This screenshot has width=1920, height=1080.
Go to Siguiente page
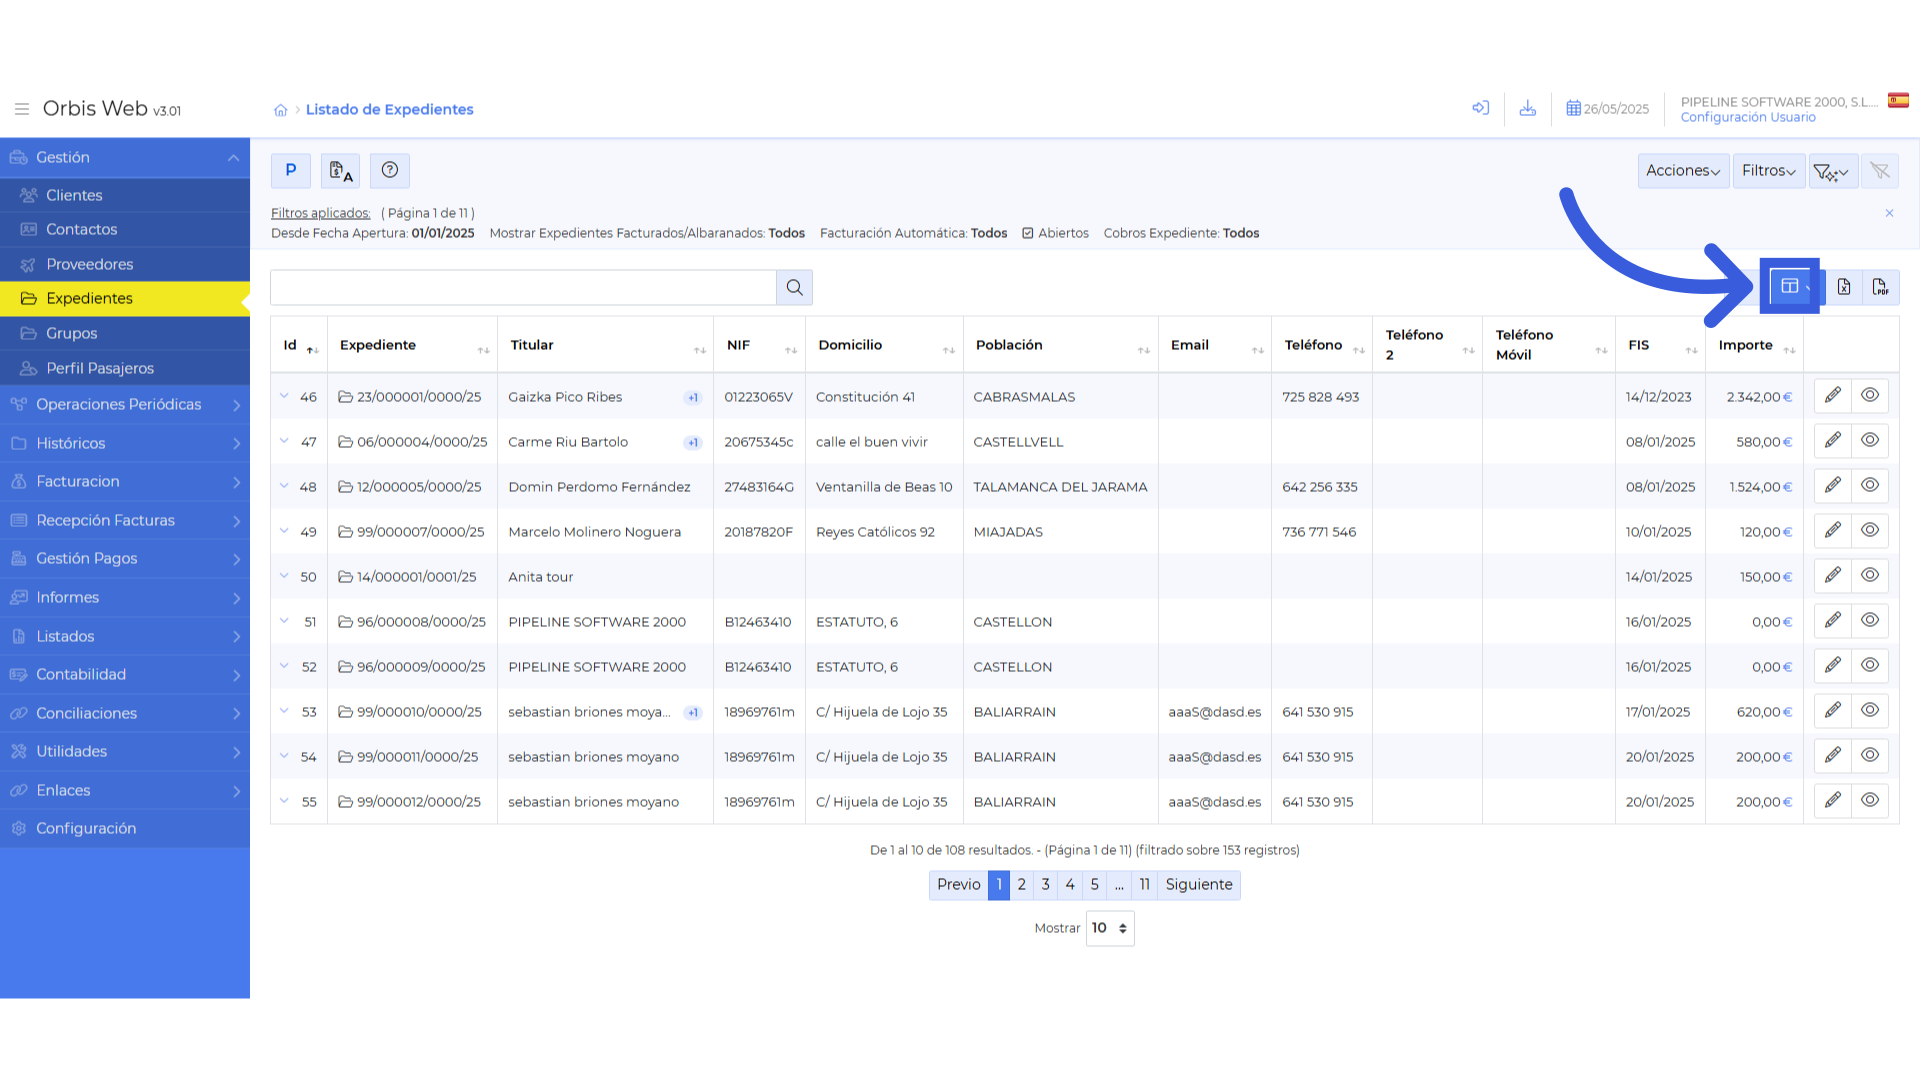pyautogui.click(x=1199, y=885)
